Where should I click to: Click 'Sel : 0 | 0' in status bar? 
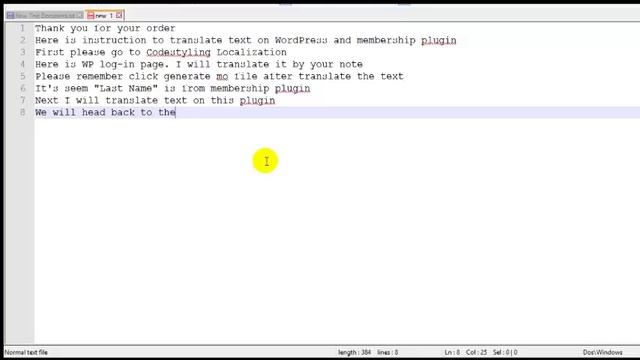pos(505,352)
